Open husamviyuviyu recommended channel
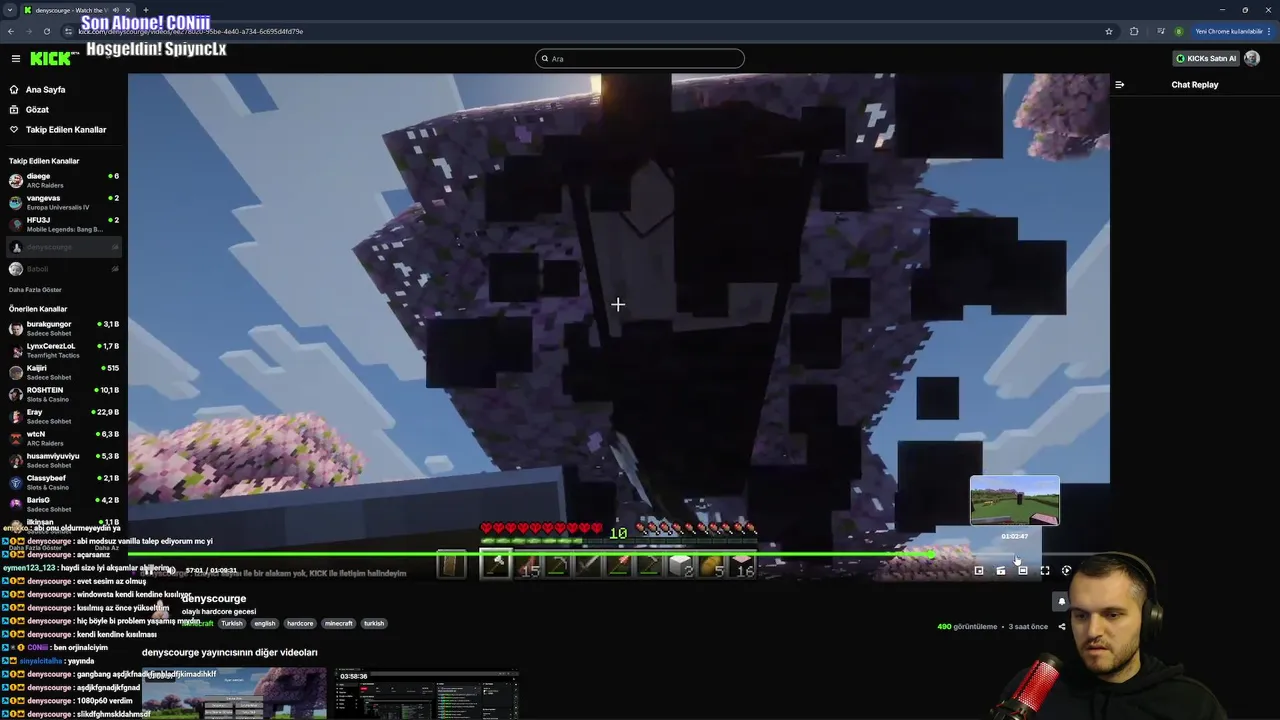The width and height of the screenshot is (1280, 720). (x=62, y=460)
